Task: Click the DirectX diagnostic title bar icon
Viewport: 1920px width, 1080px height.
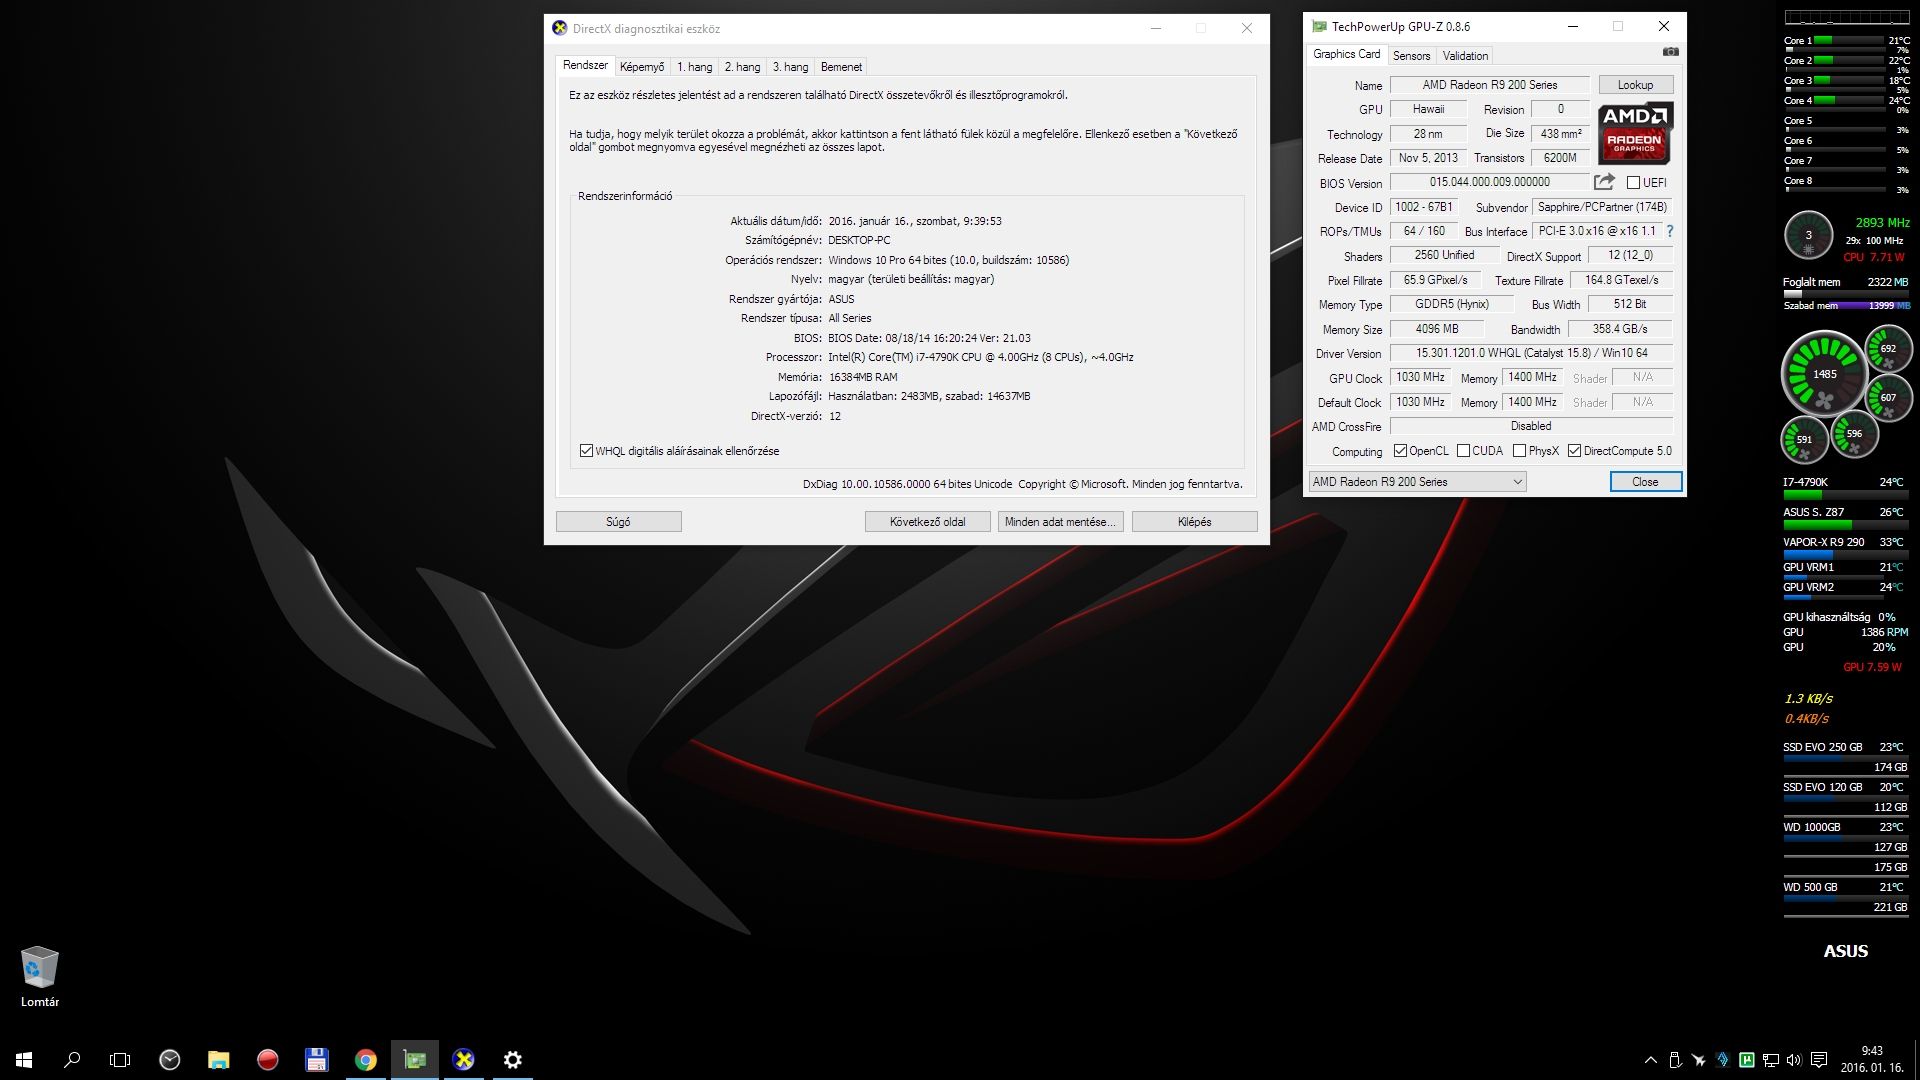Action: point(560,28)
